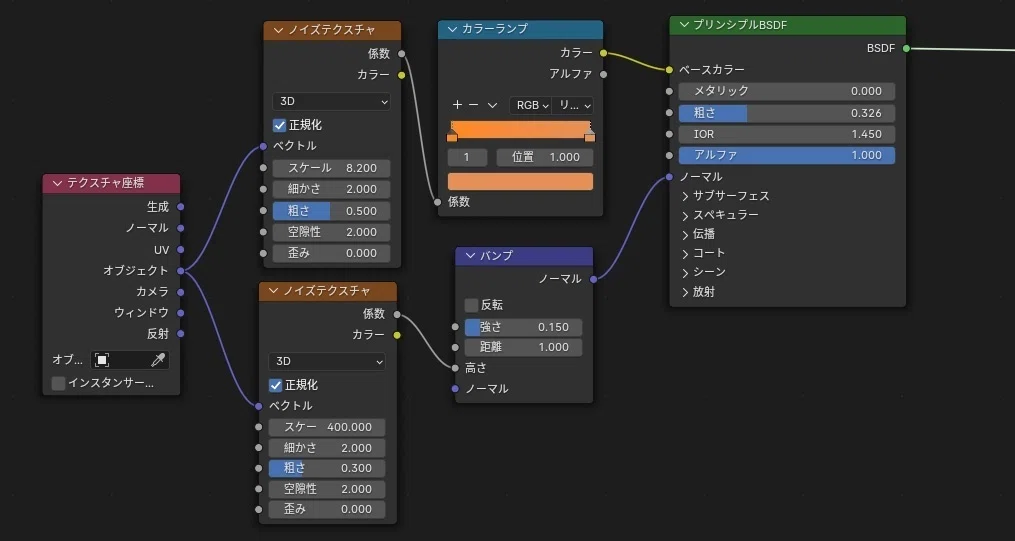Image resolution: width=1015 pixels, height=541 pixels.
Task: Click the eyedropper icon in テクスチャ座標 node
Action: point(158,360)
